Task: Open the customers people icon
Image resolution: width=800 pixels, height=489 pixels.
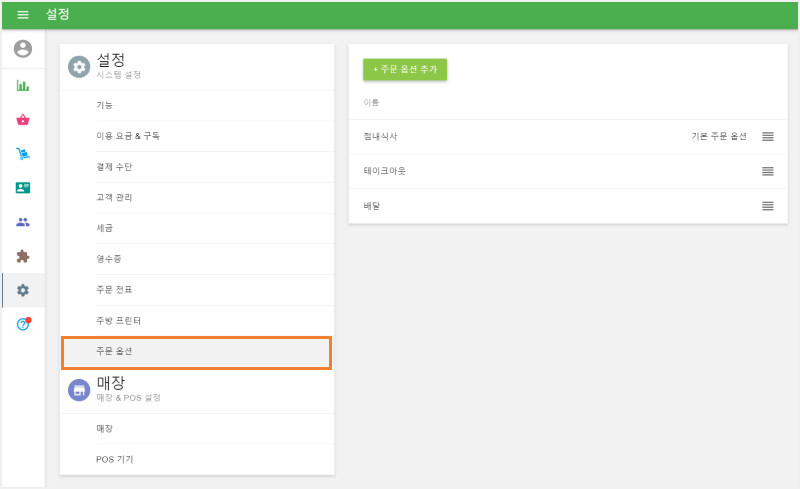Action: coord(23,222)
